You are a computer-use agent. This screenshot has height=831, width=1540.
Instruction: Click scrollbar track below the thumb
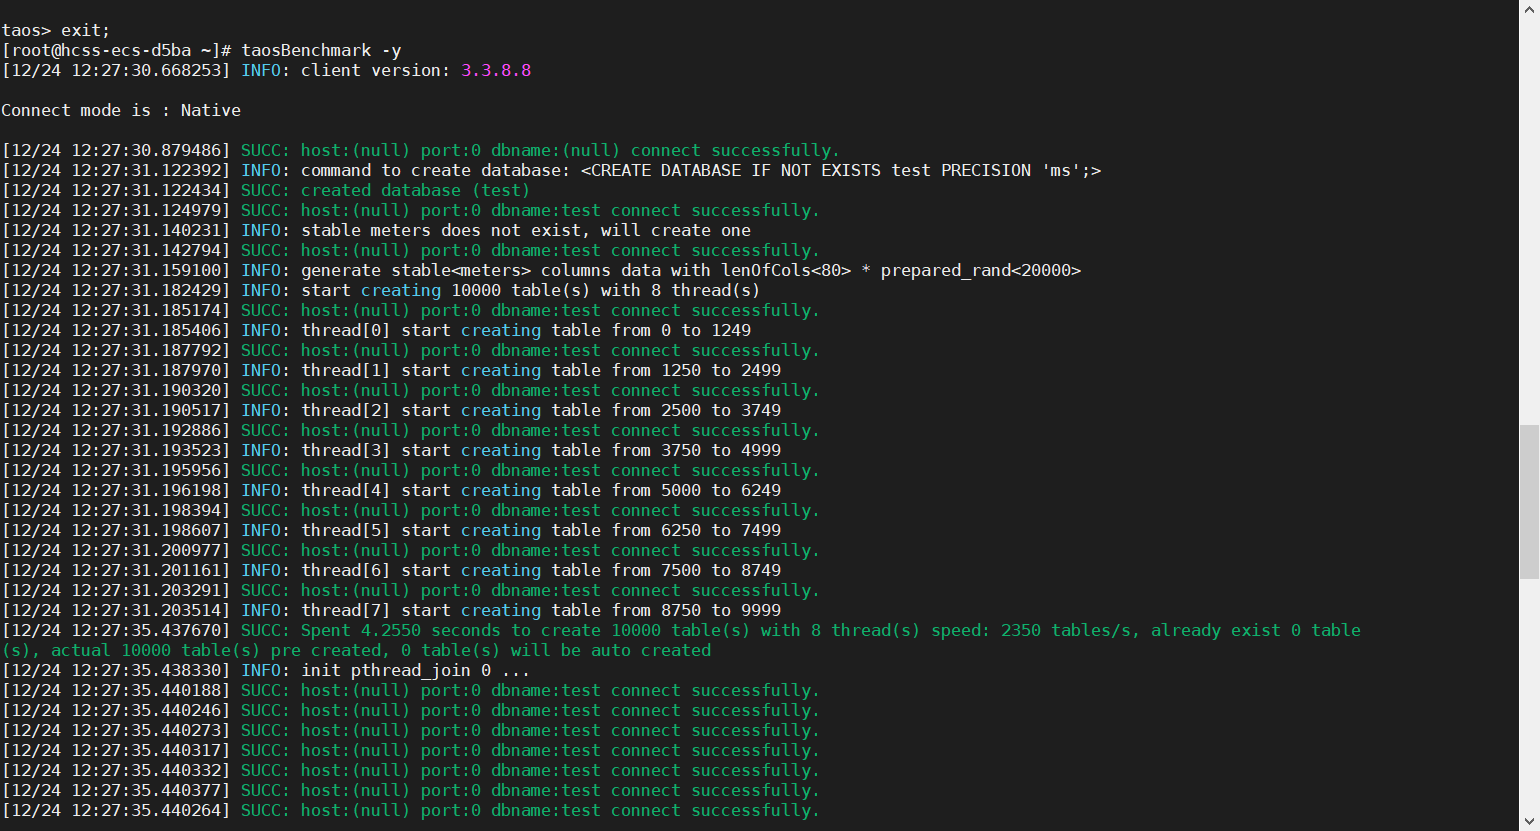pyautogui.click(x=1529, y=700)
